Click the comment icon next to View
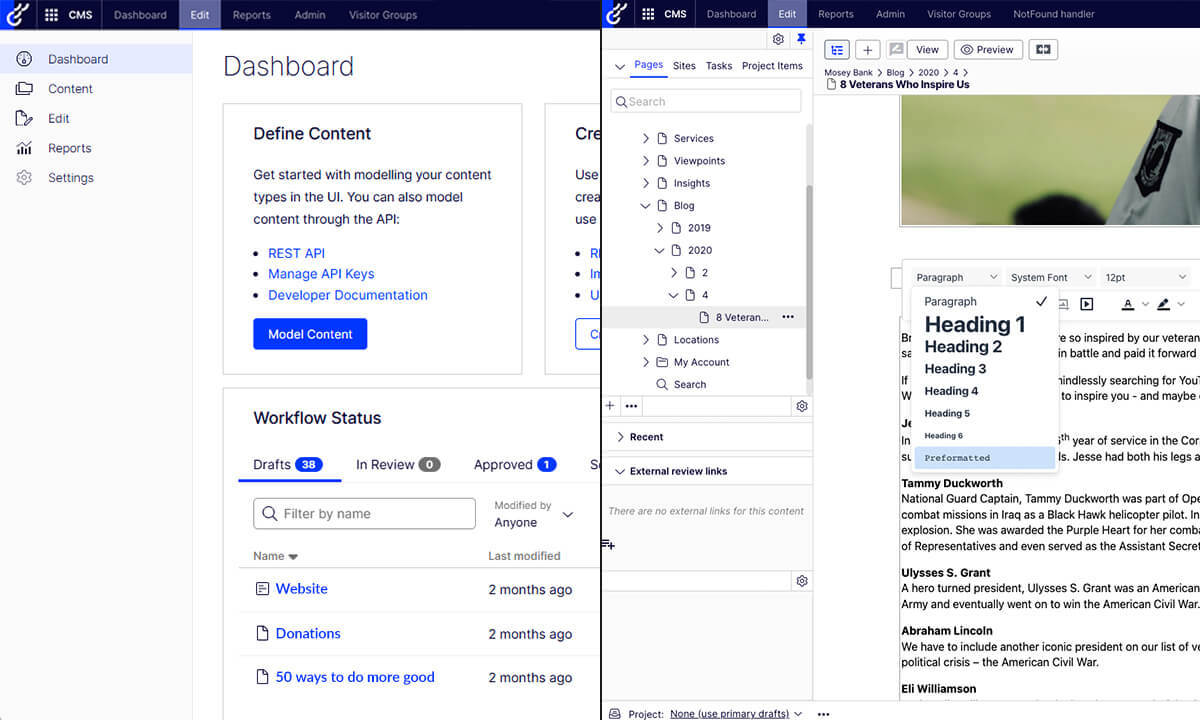The image size is (1200, 720). click(896, 49)
